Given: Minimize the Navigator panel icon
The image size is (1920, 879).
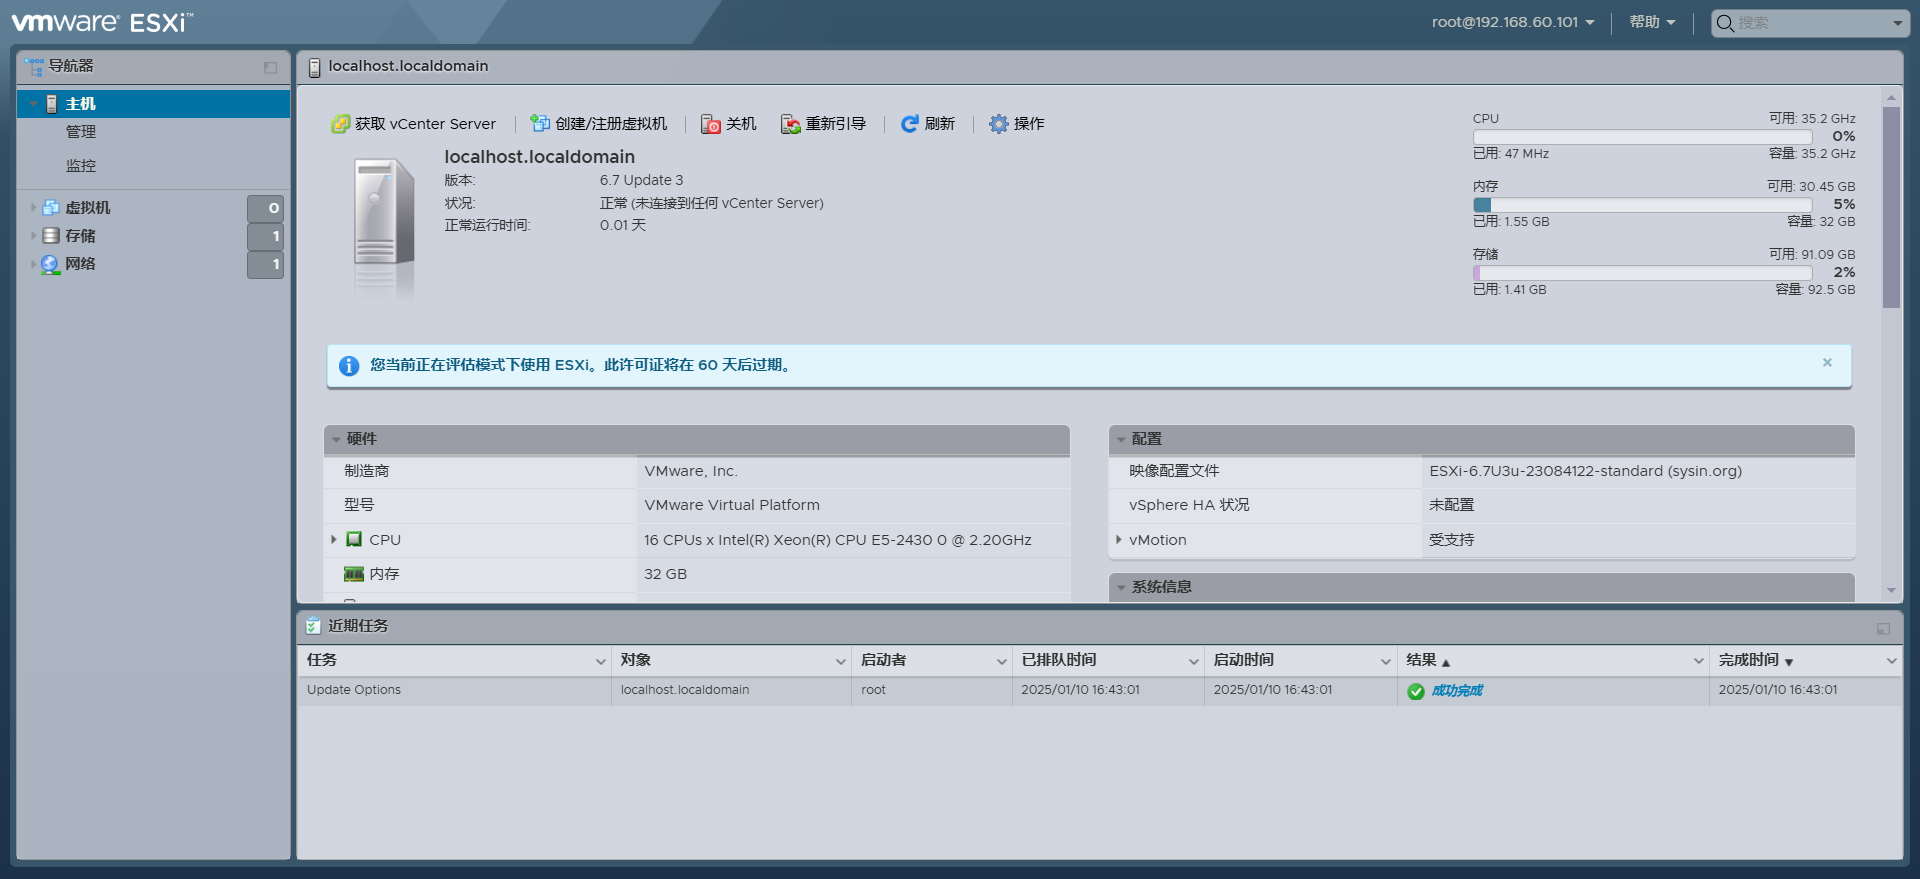Looking at the screenshot, I should (x=270, y=67).
